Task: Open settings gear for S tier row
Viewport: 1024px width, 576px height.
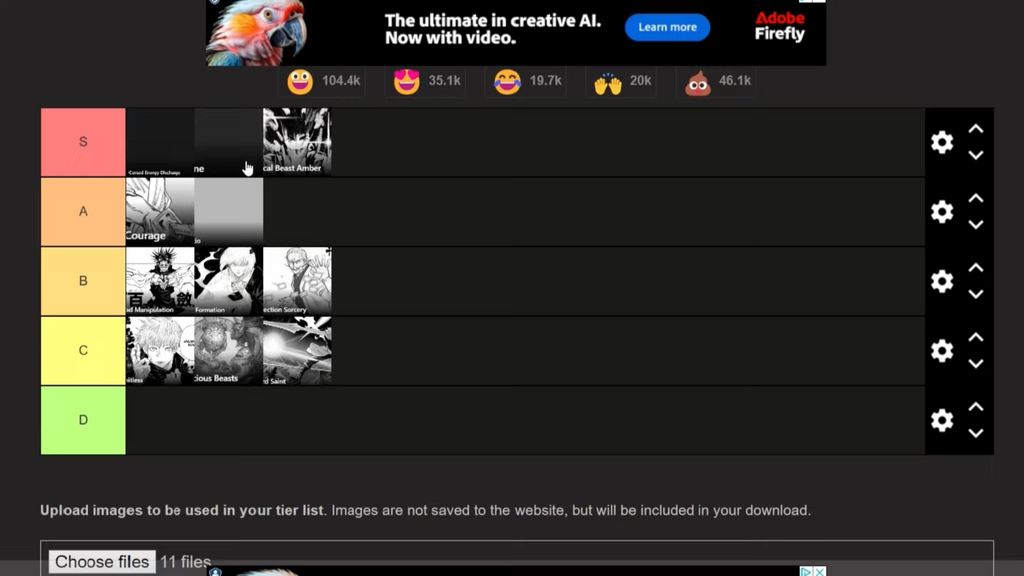Action: (942, 142)
